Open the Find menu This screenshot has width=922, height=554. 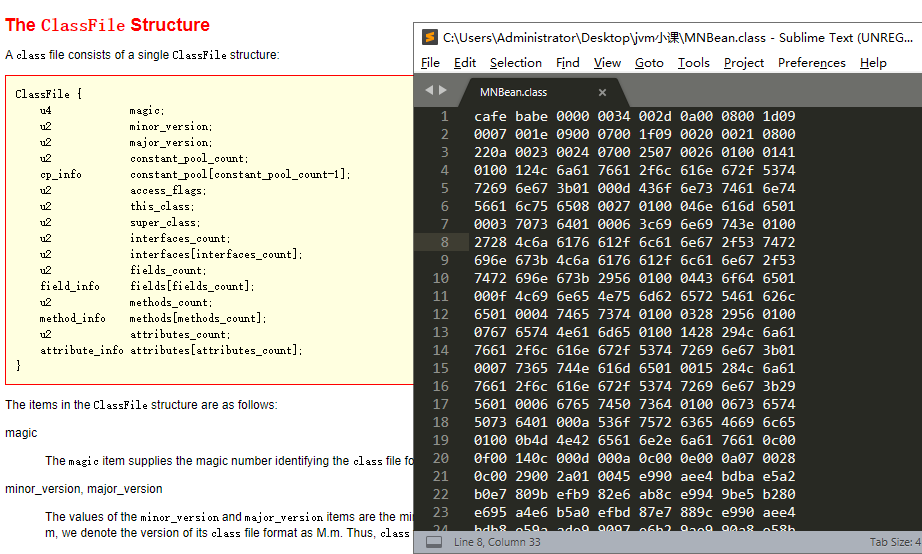click(x=568, y=63)
